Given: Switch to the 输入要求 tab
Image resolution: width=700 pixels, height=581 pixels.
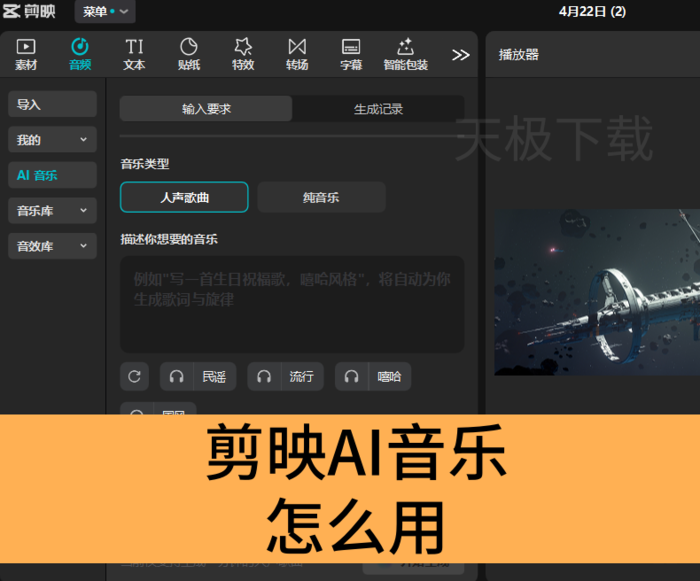Looking at the screenshot, I should 206,109.
